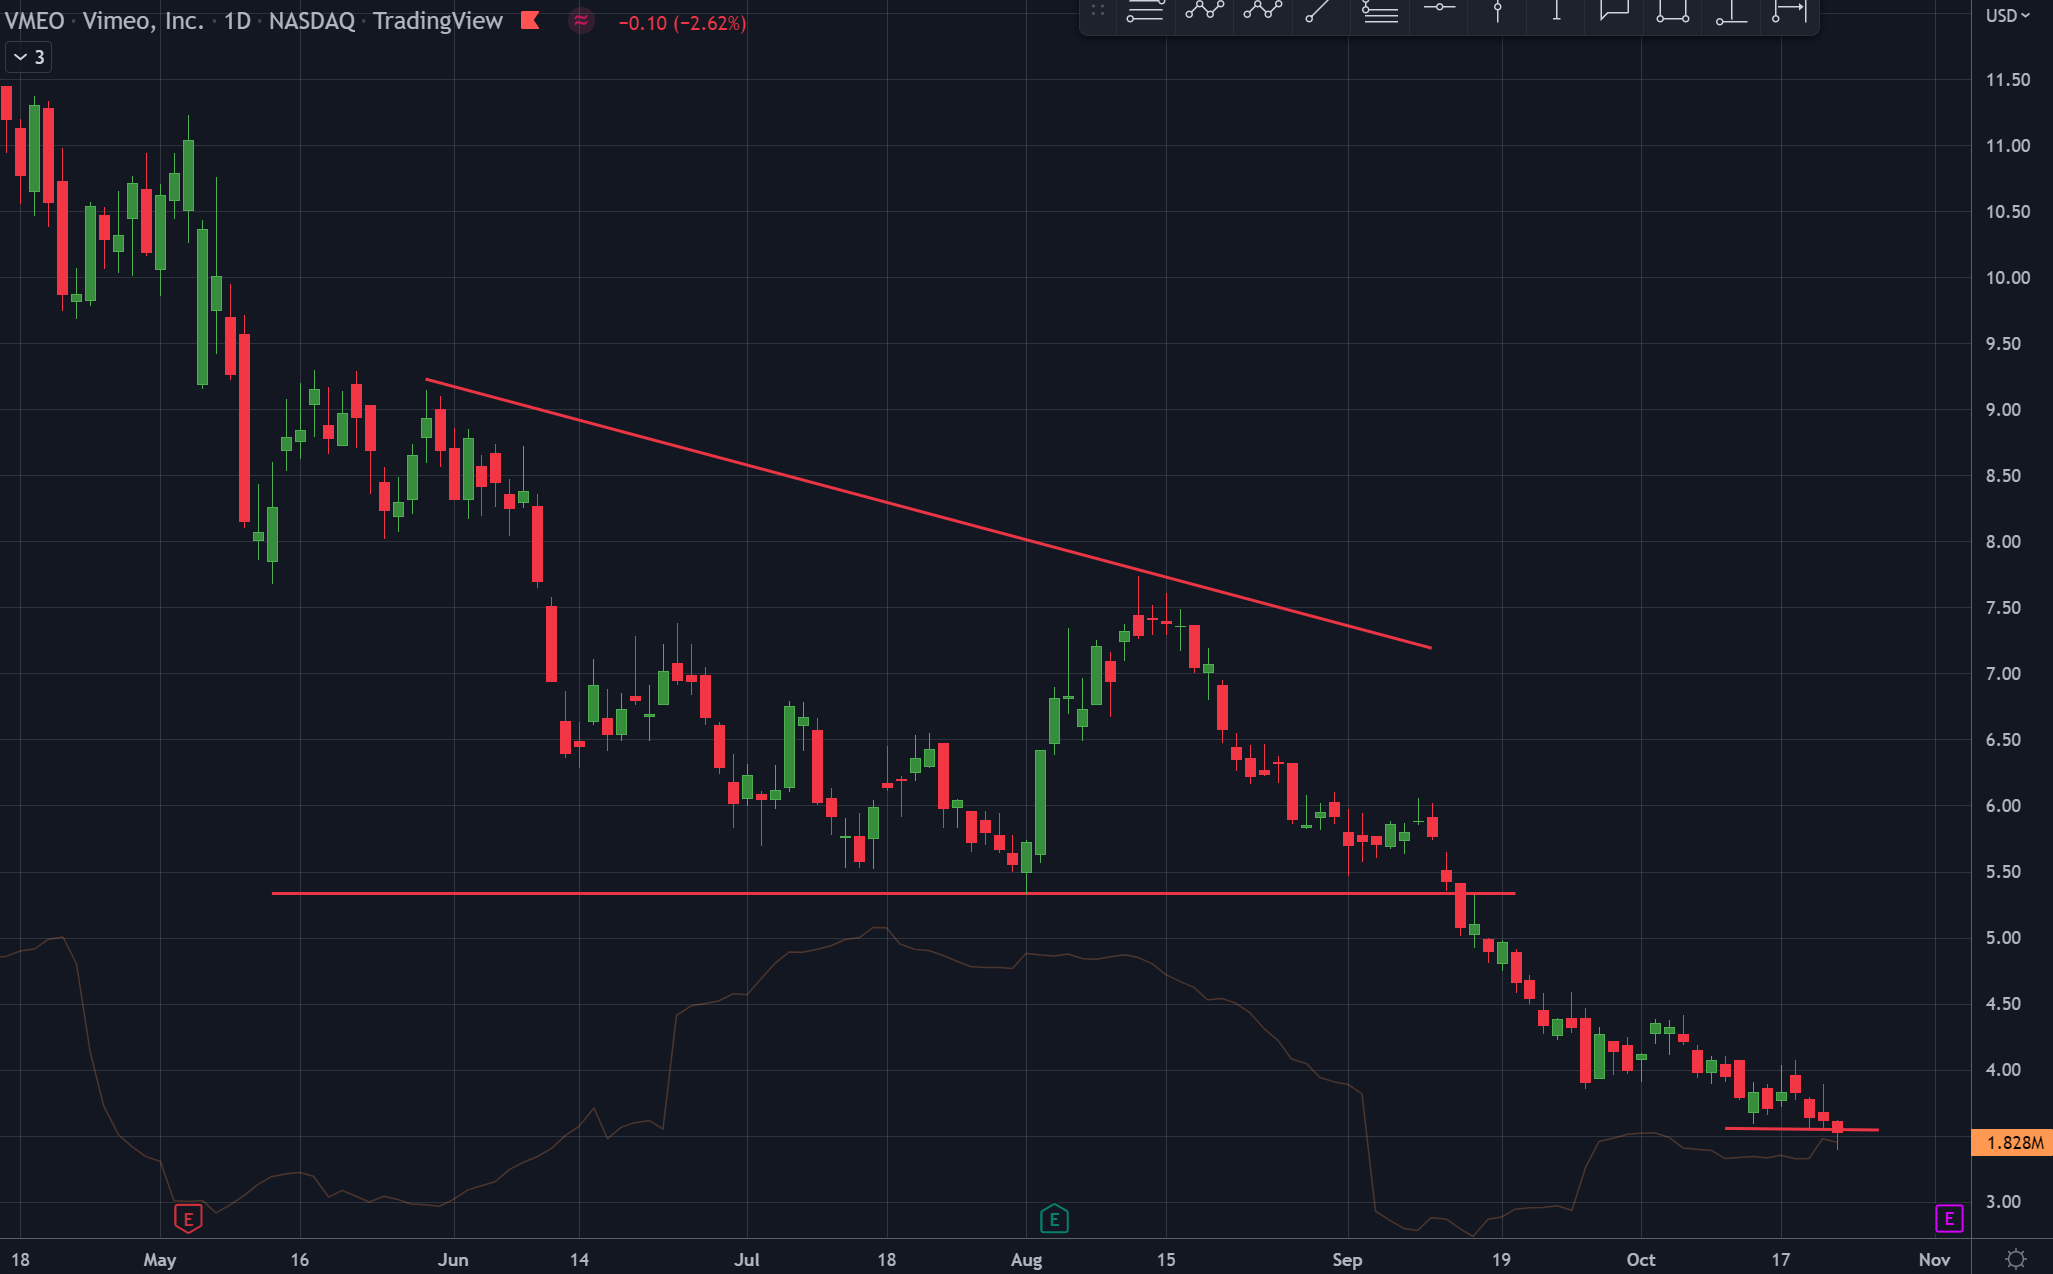Click the red flag icon beside TradingView
2053x1274 pixels.
pos(530,21)
